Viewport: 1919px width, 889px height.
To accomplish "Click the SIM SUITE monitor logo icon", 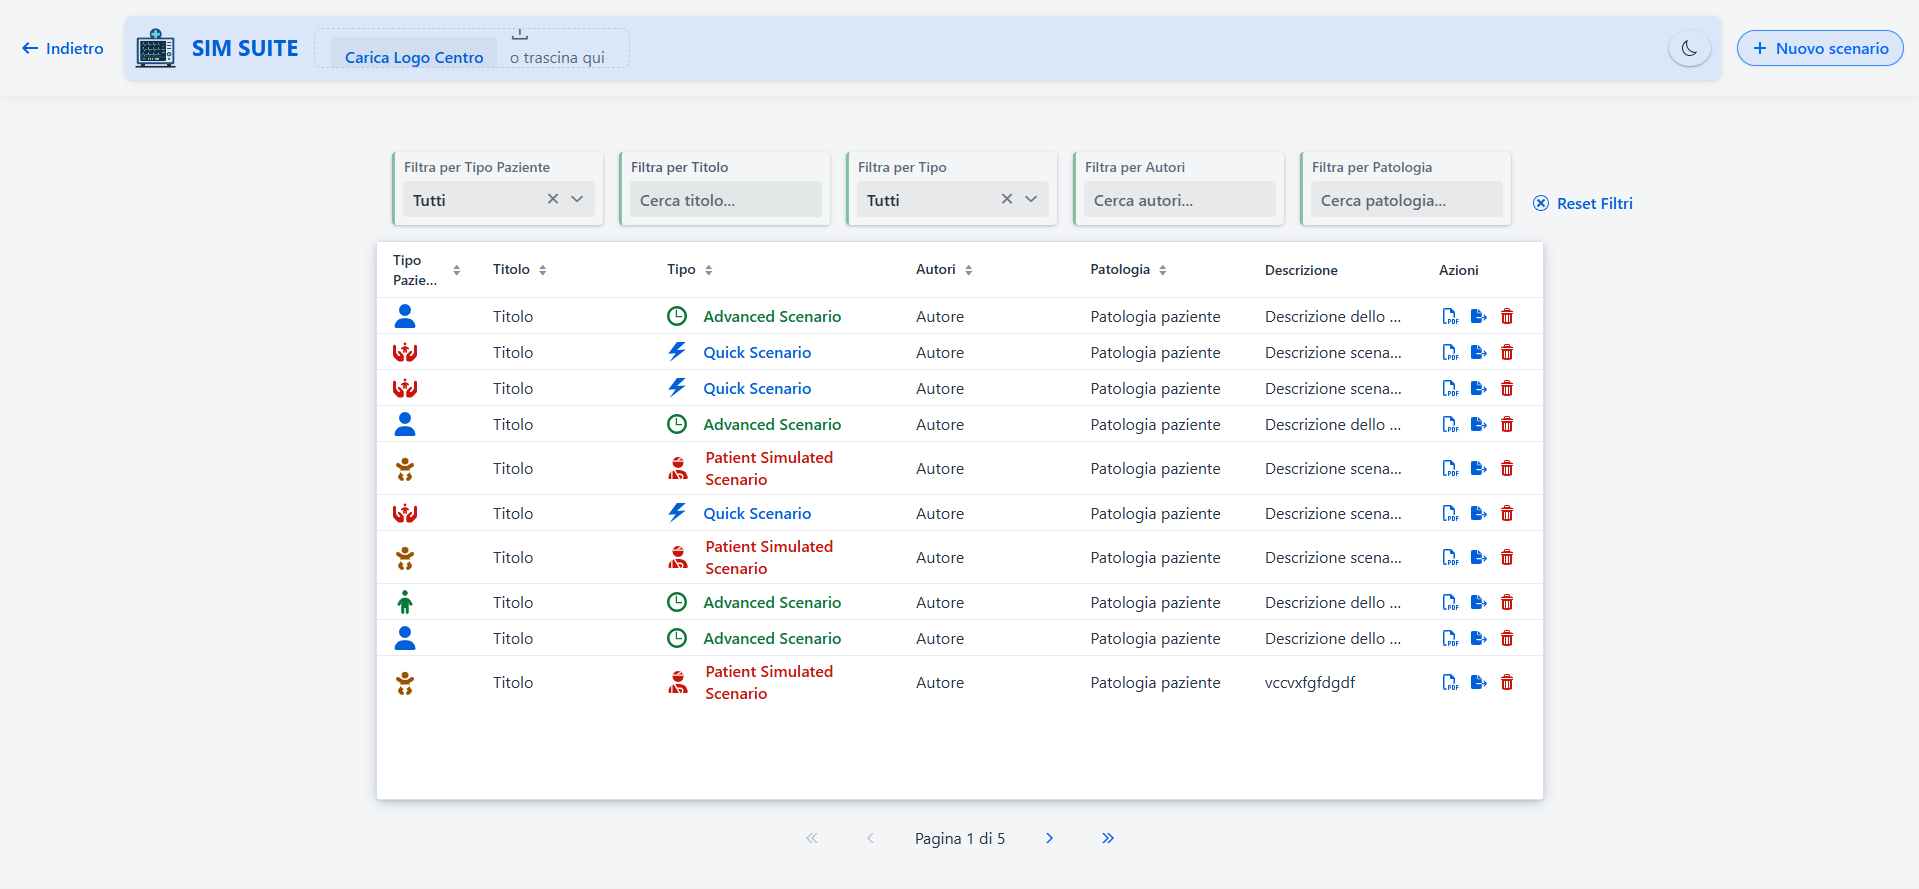I will tap(156, 48).
